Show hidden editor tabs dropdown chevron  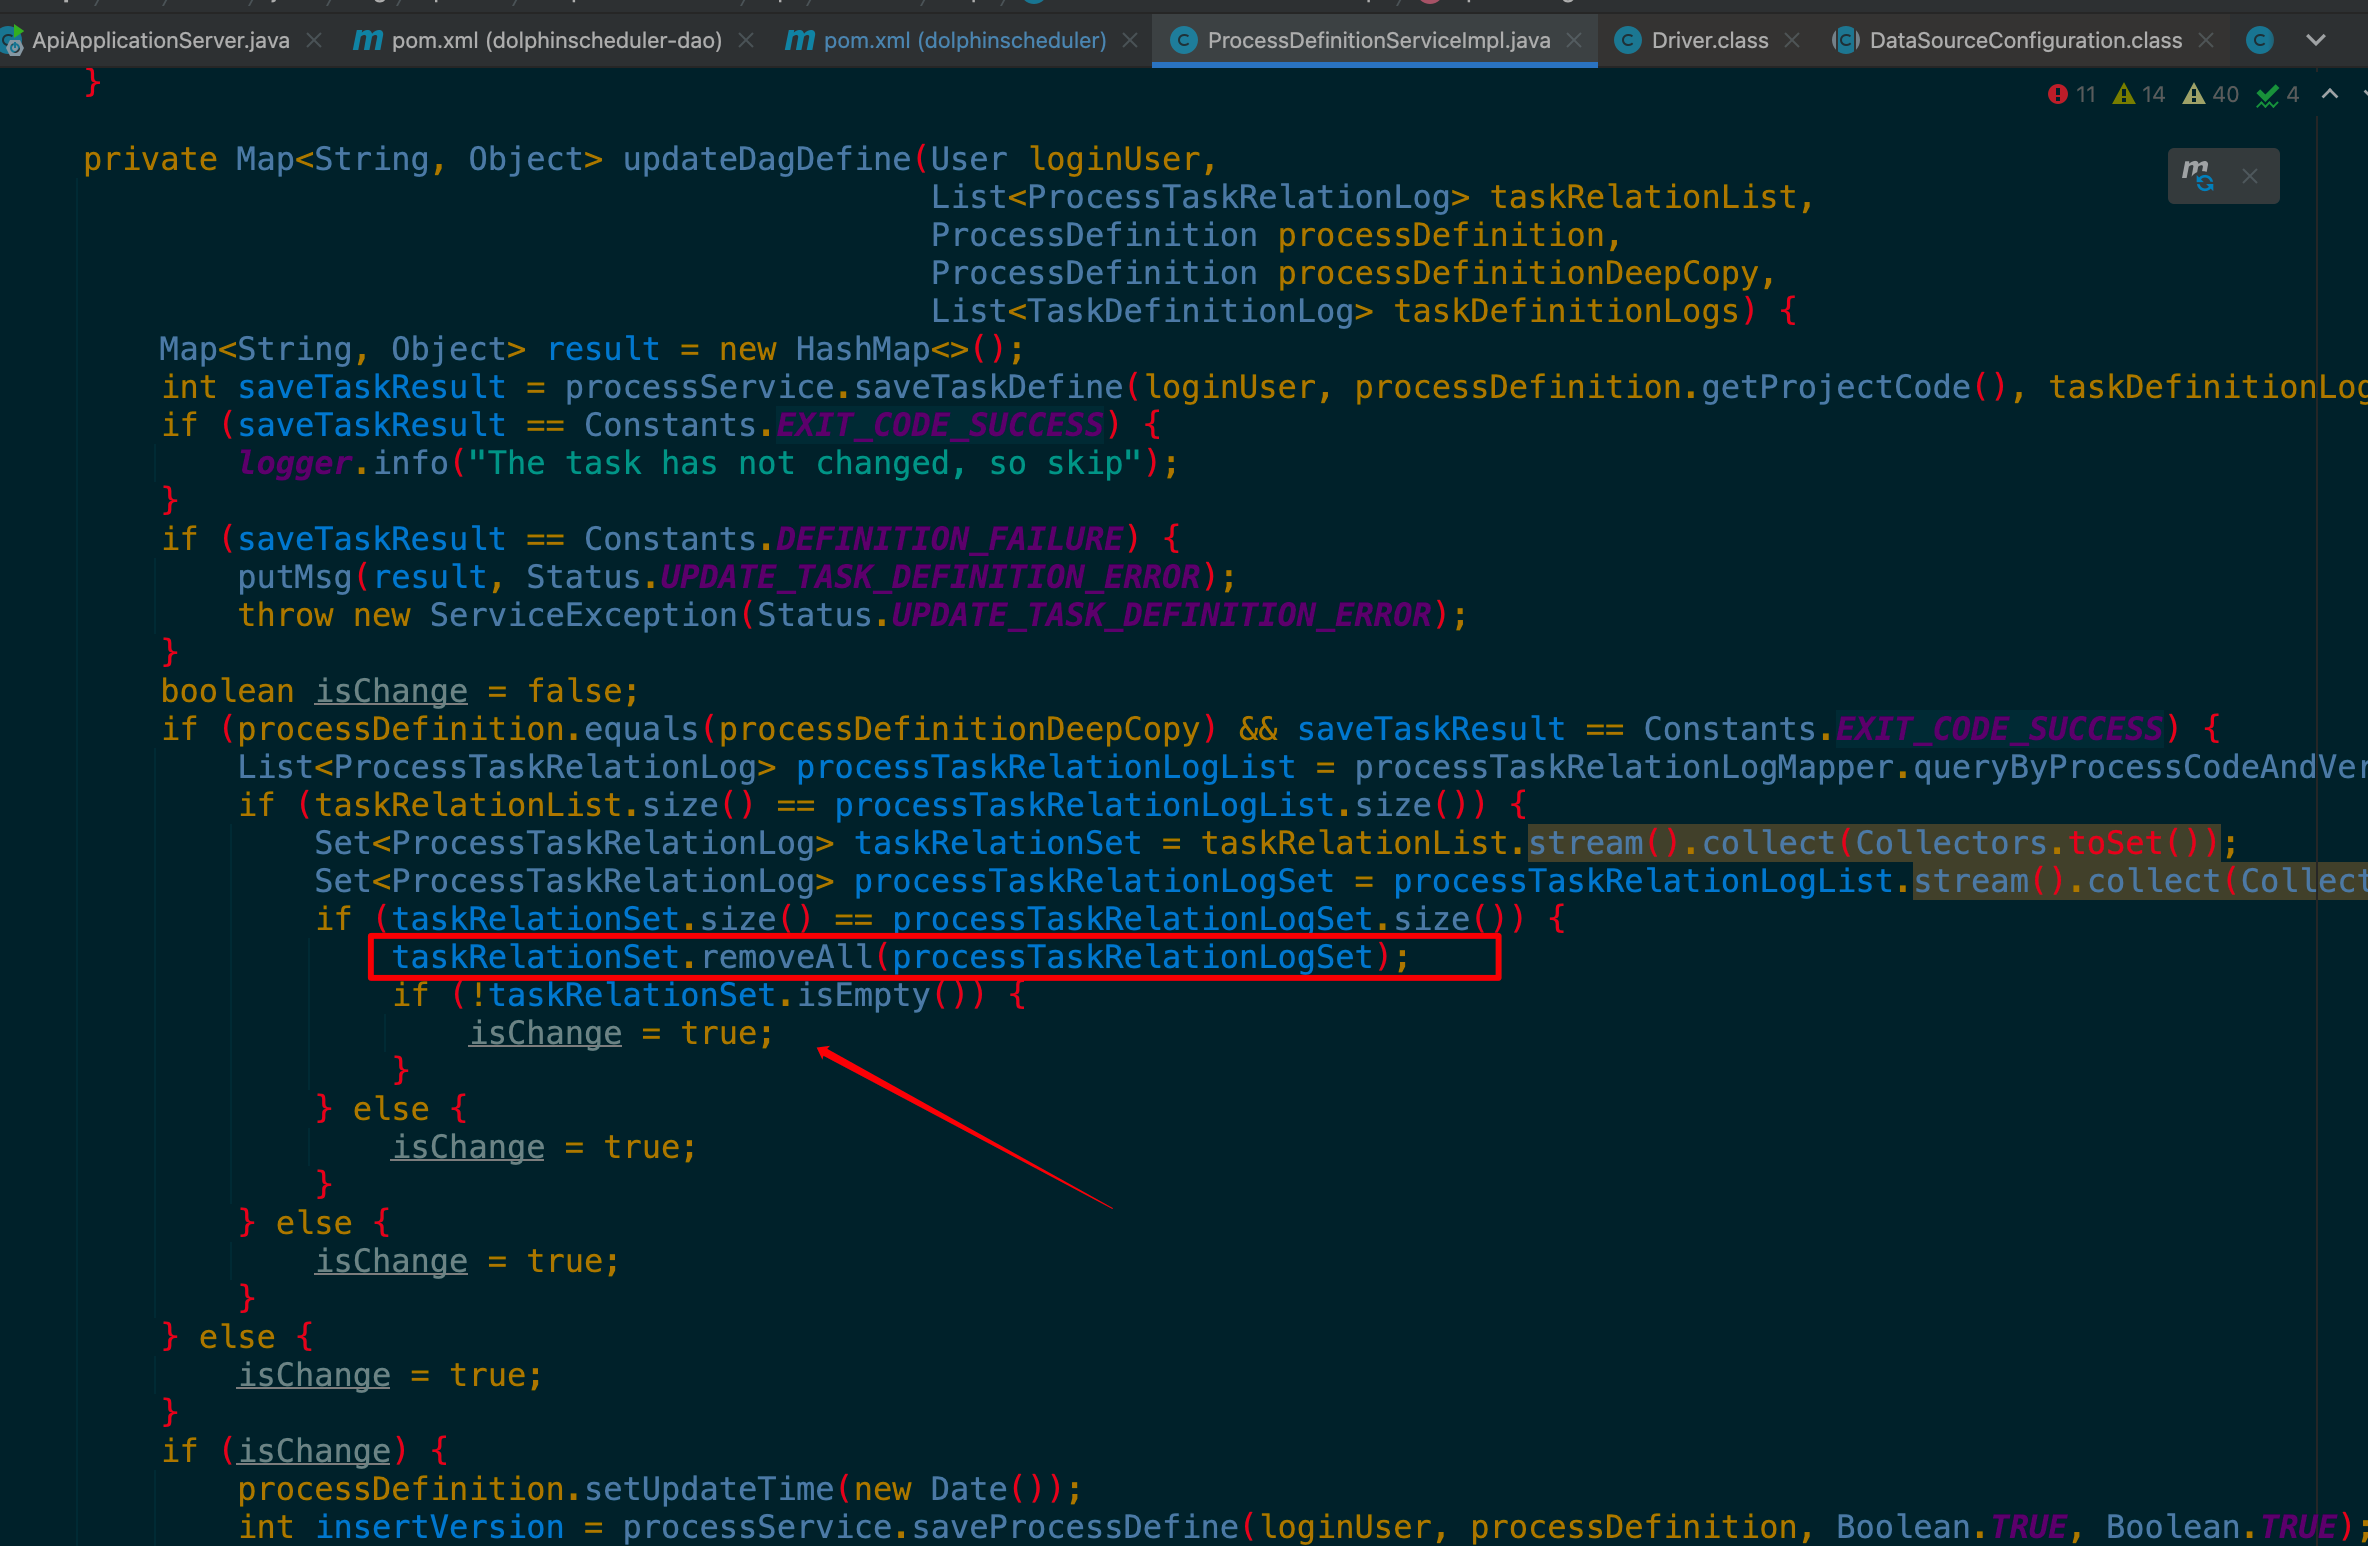(2316, 40)
